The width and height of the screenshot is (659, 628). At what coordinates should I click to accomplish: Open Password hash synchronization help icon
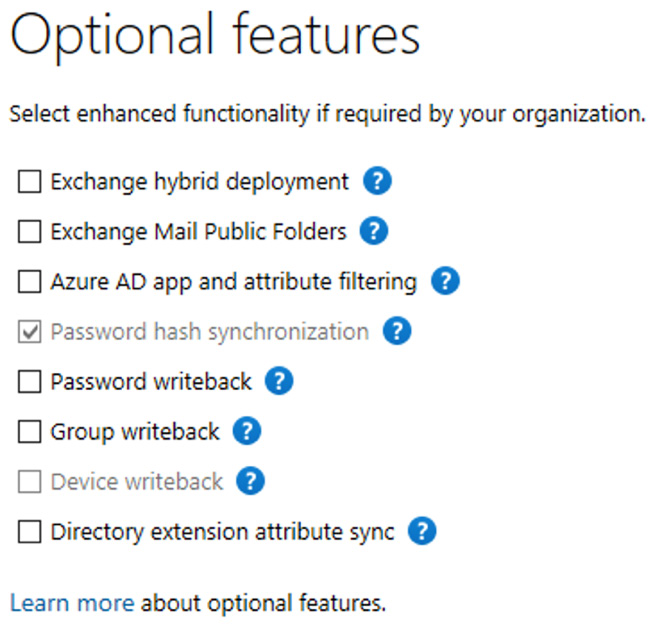397,331
